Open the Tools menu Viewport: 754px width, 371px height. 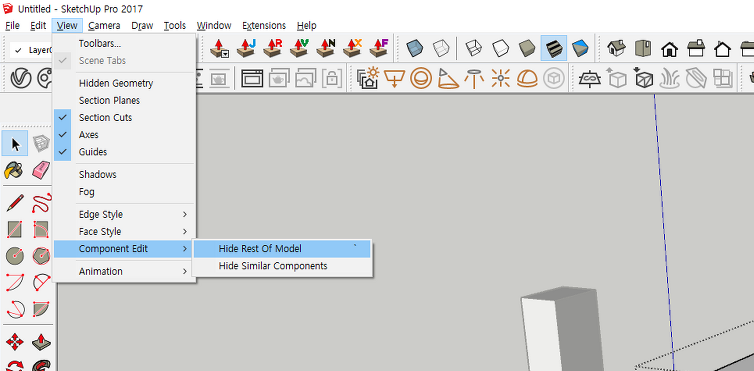pyautogui.click(x=175, y=25)
